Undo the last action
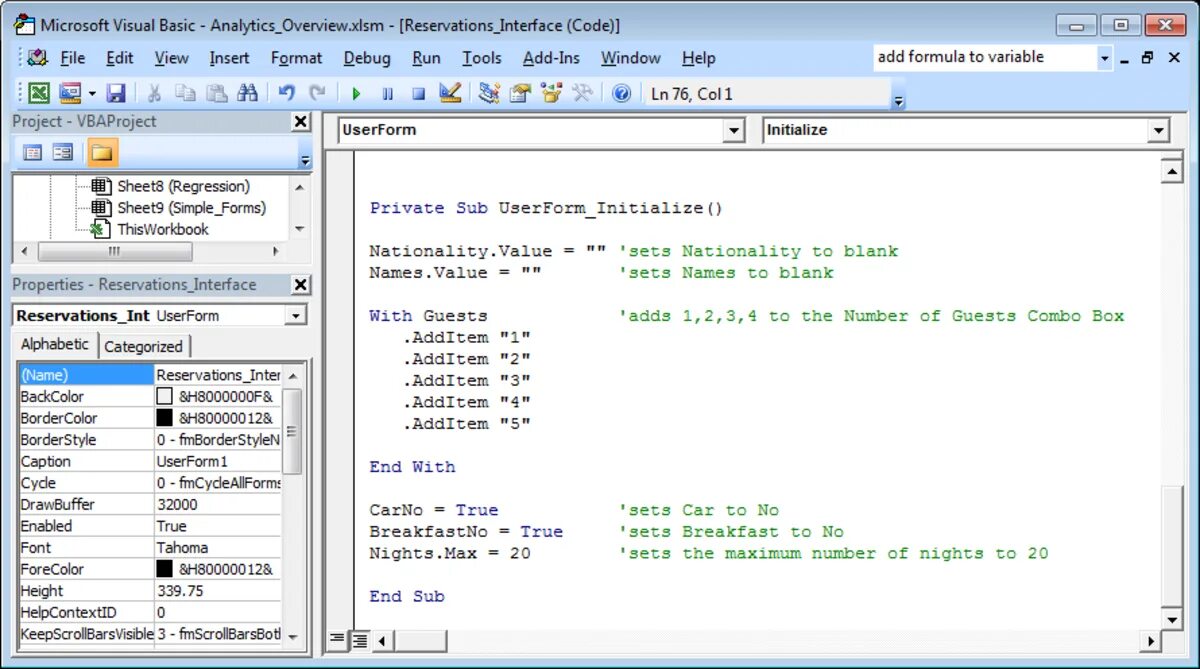Screen dimensions: 1200x669 point(287,94)
